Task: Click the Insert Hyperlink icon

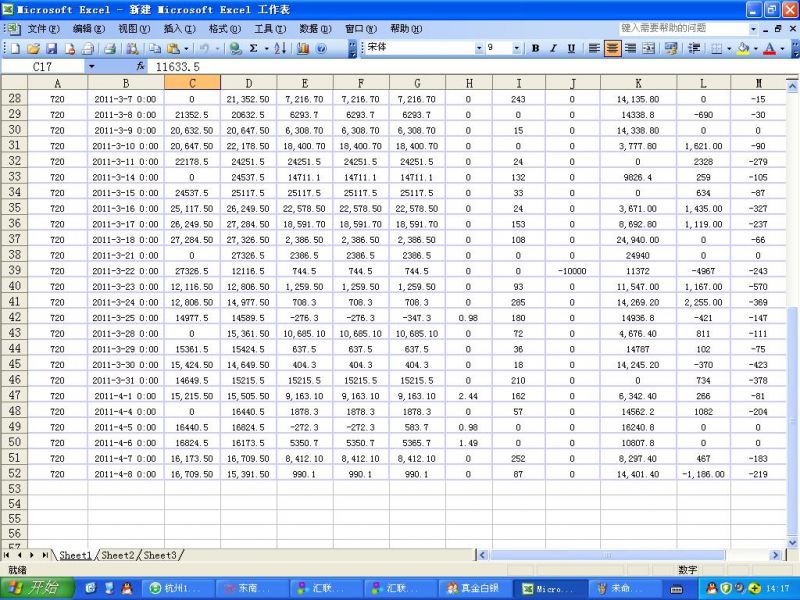Action: tap(236, 47)
